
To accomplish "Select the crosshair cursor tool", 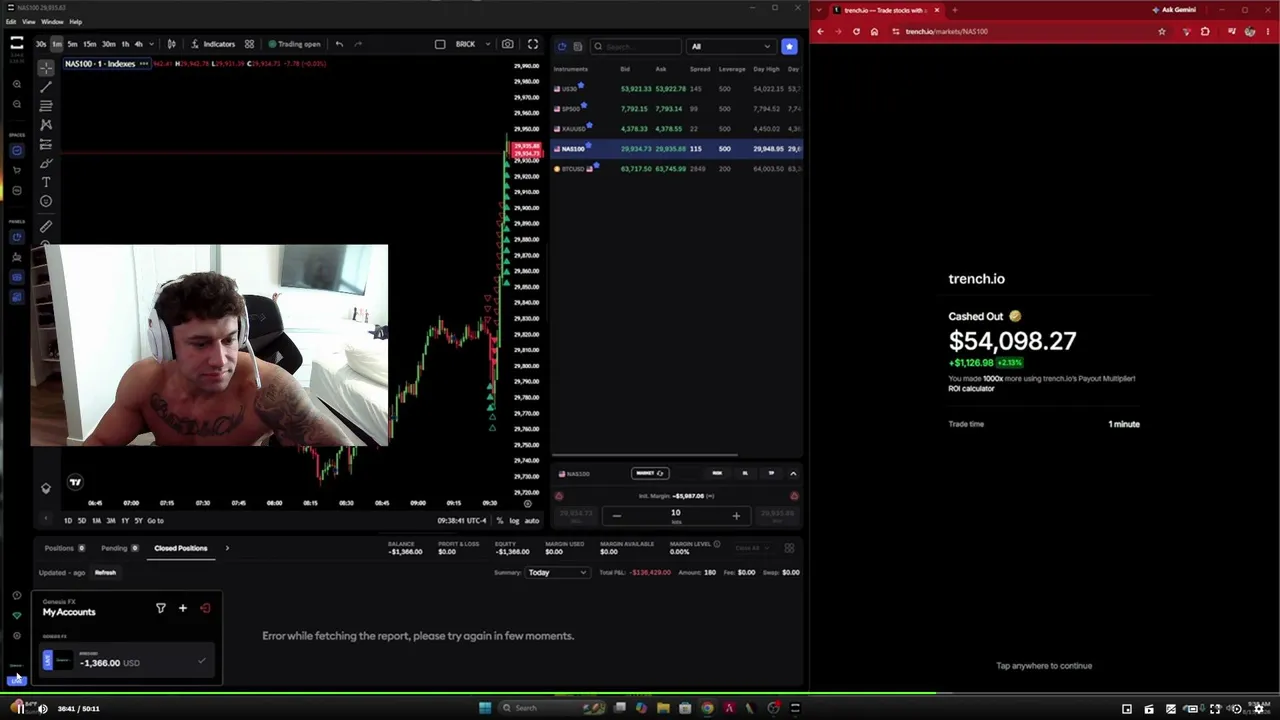I will click(46, 67).
